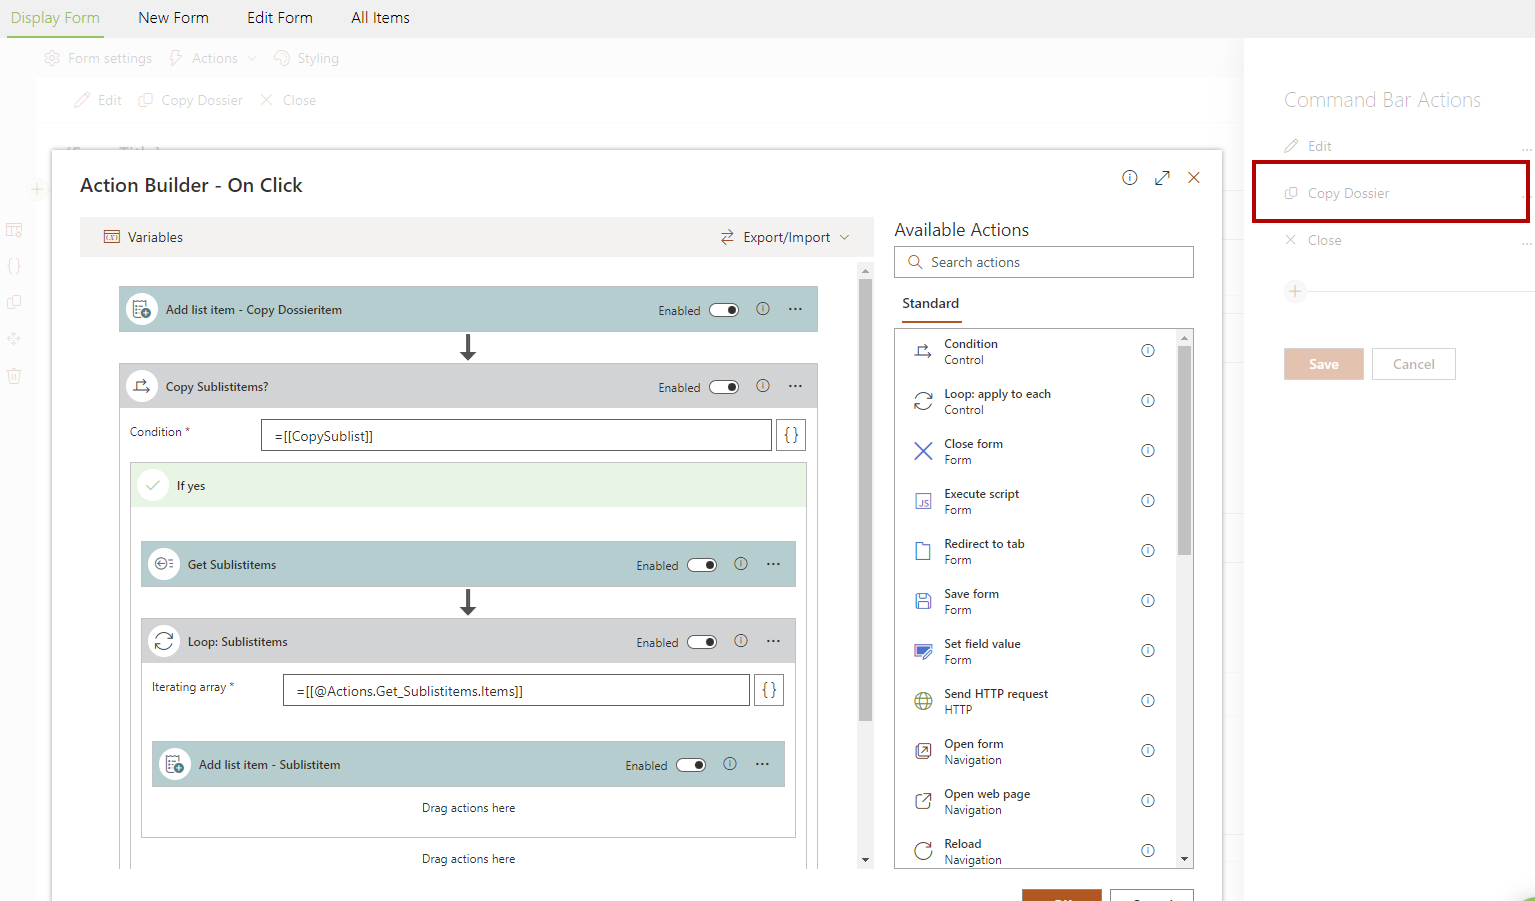Switch to the Edit Form tab
The height and width of the screenshot is (901, 1535).
[x=280, y=18]
